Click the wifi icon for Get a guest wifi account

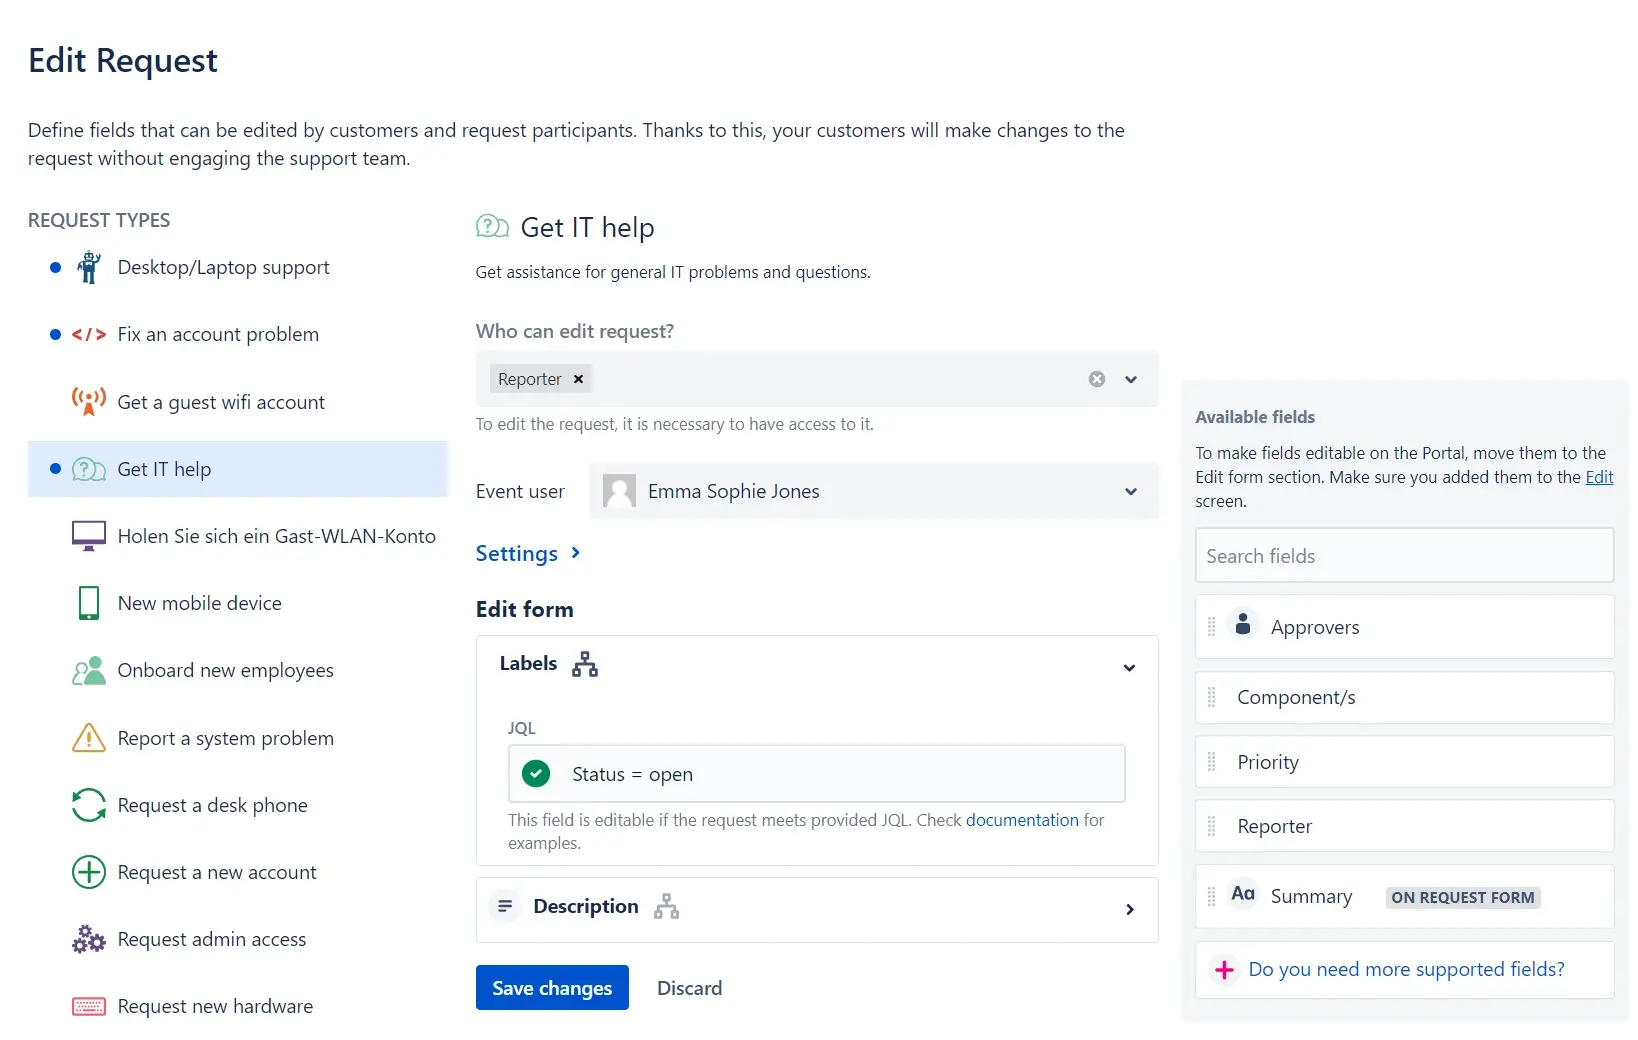pyautogui.click(x=88, y=401)
